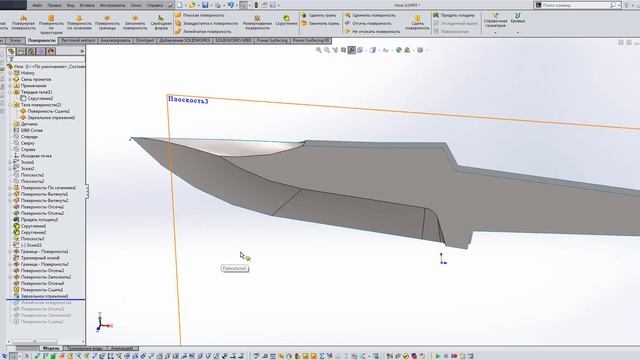Select the Swept Surface (Поверхность по траектории) tool

(x=51, y=24)
